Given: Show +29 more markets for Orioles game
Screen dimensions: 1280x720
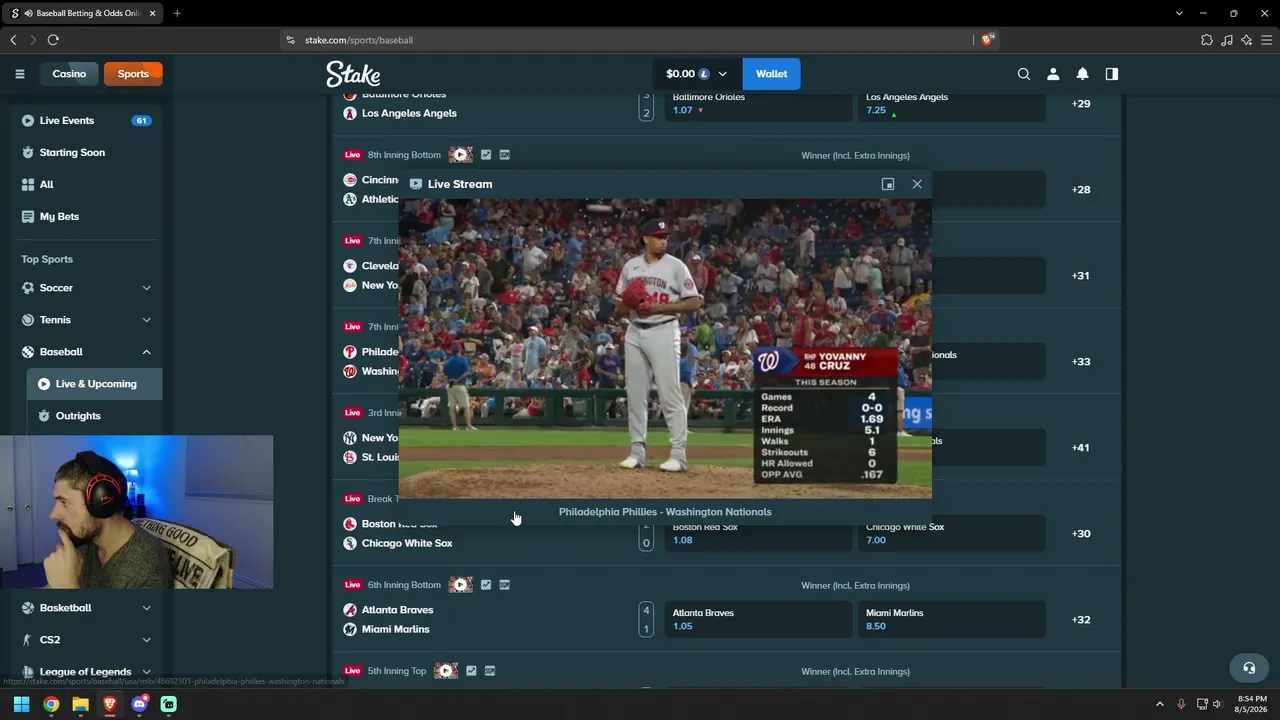Looking at the screenshot, I should pyautogui.click(x=1081, y=104).
